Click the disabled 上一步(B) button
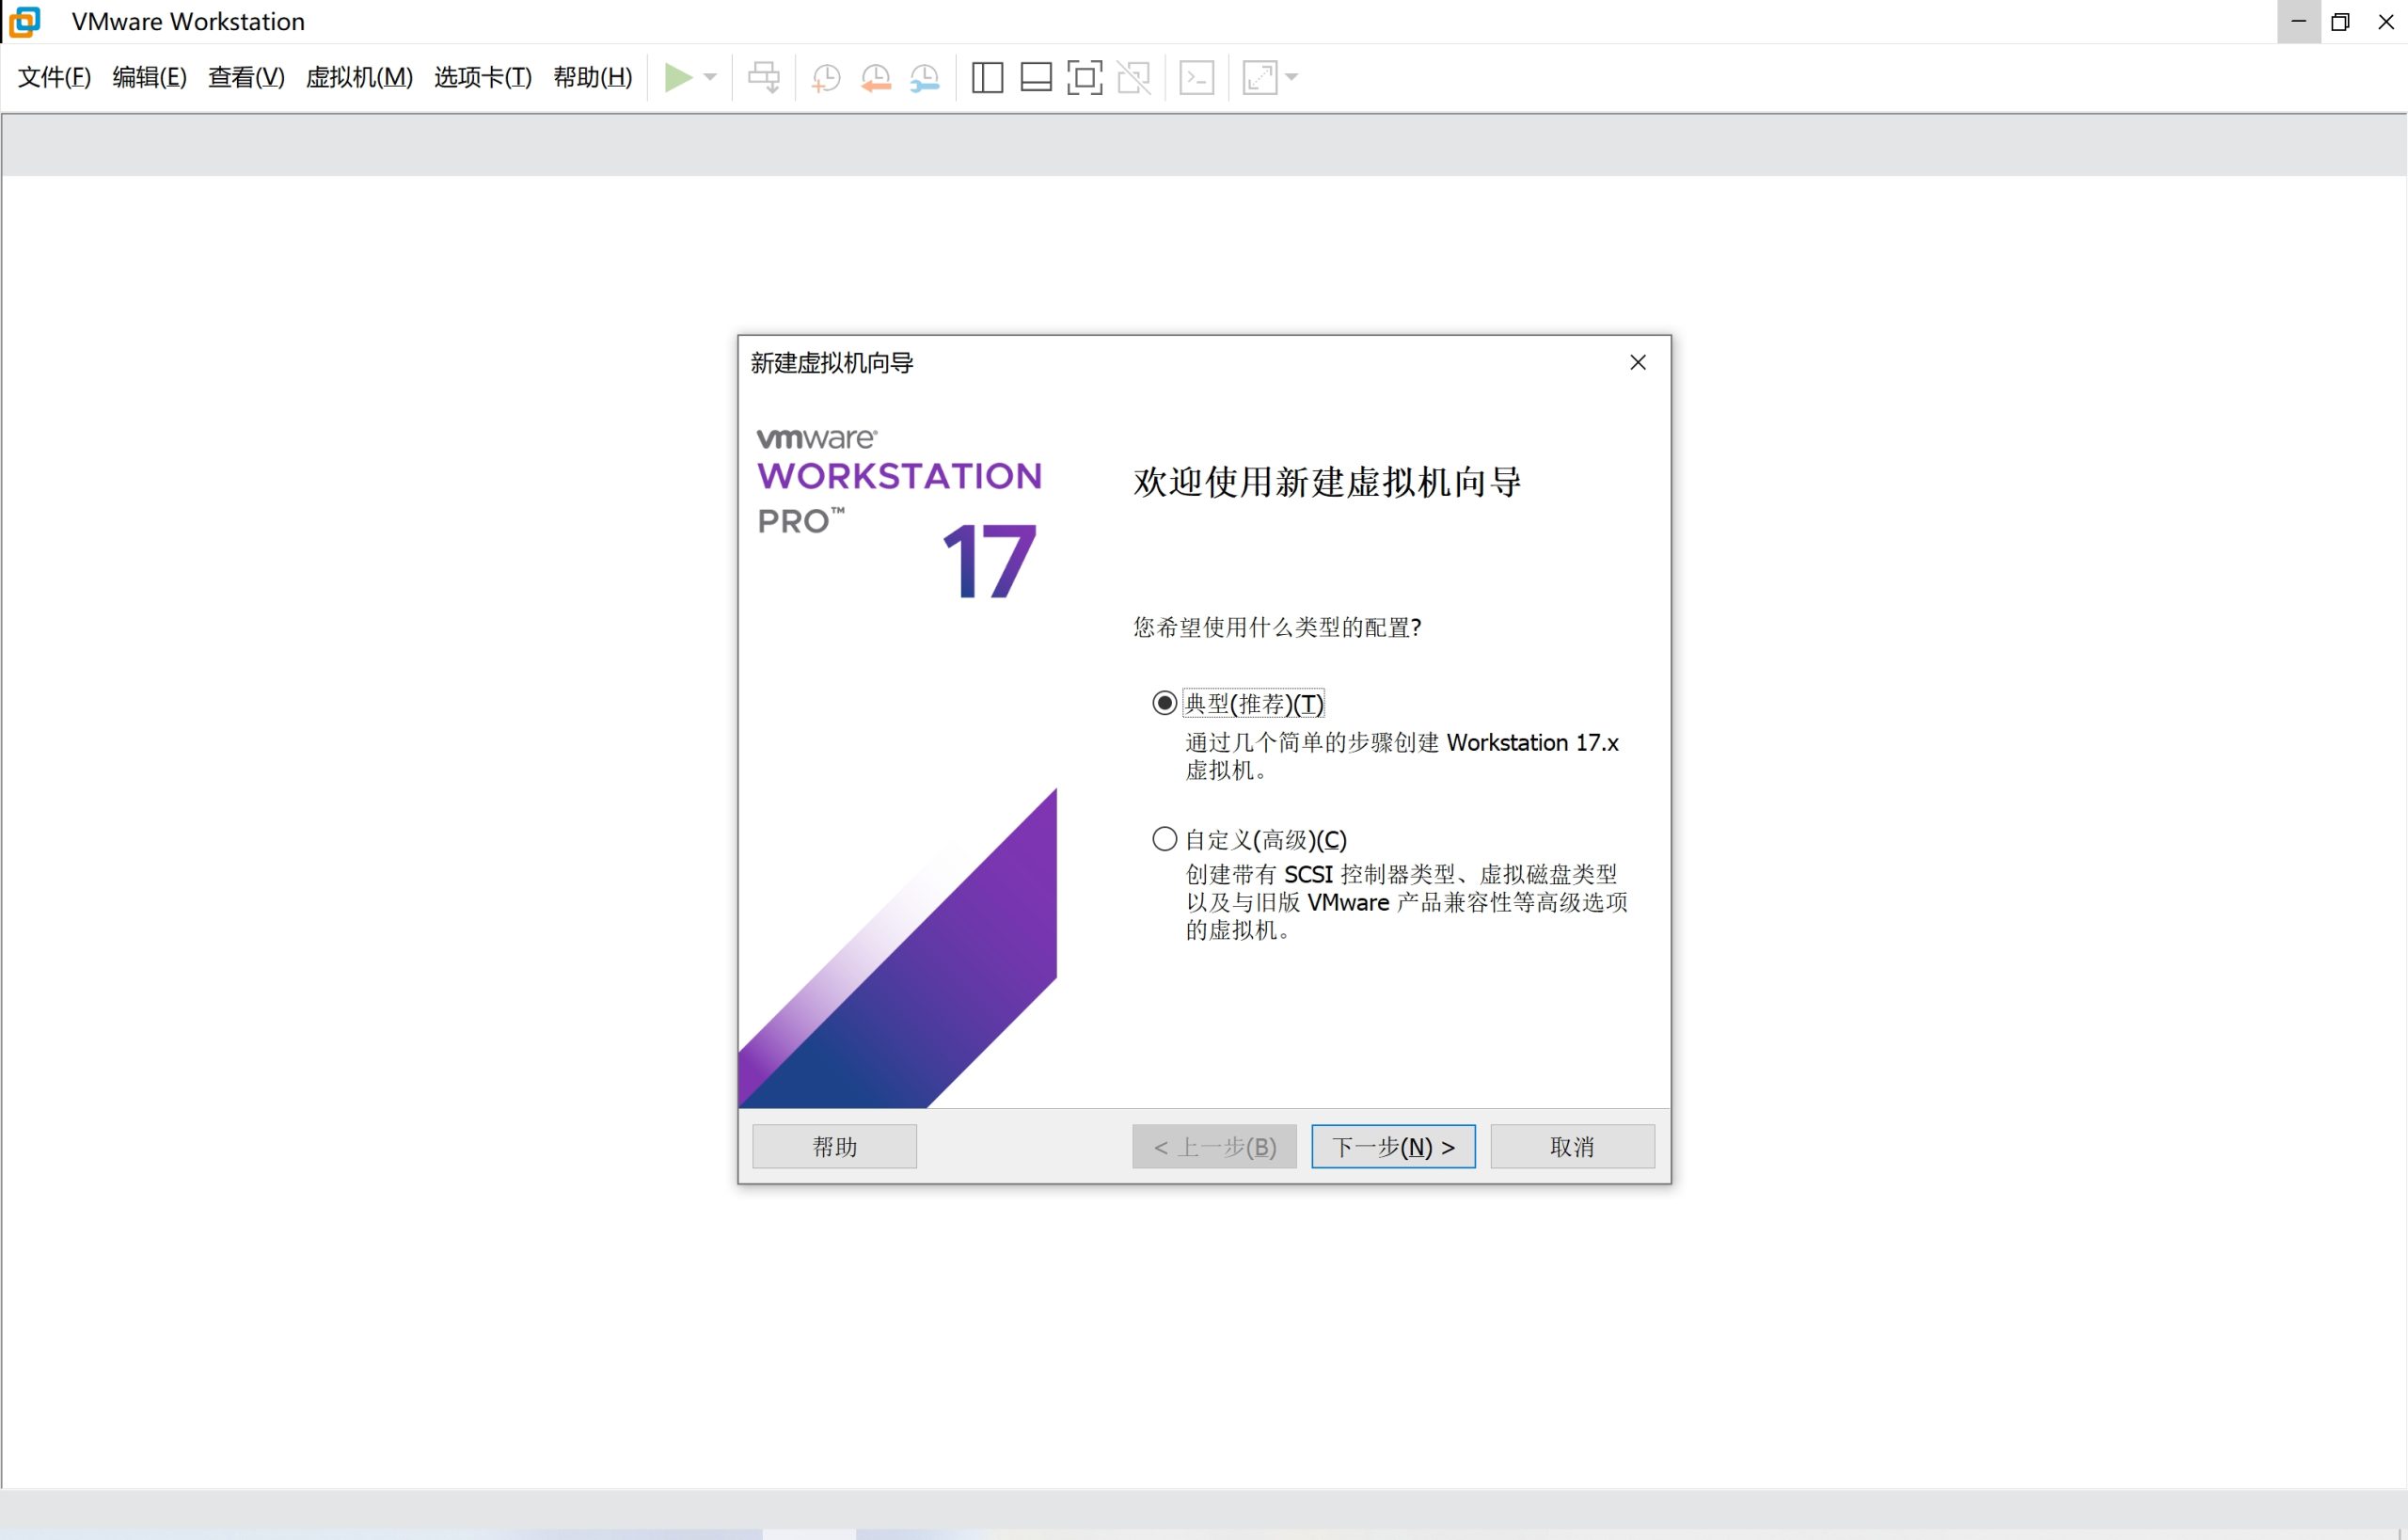This screenshot has height=1540, width=2408. (x=1214, y=1146)
